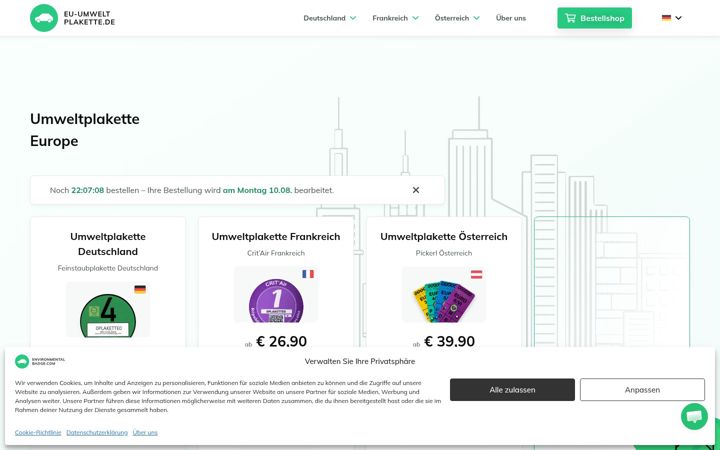Open the Bestellshop button
The height and width of the screenshot is (450, 720).
(595, 18)
